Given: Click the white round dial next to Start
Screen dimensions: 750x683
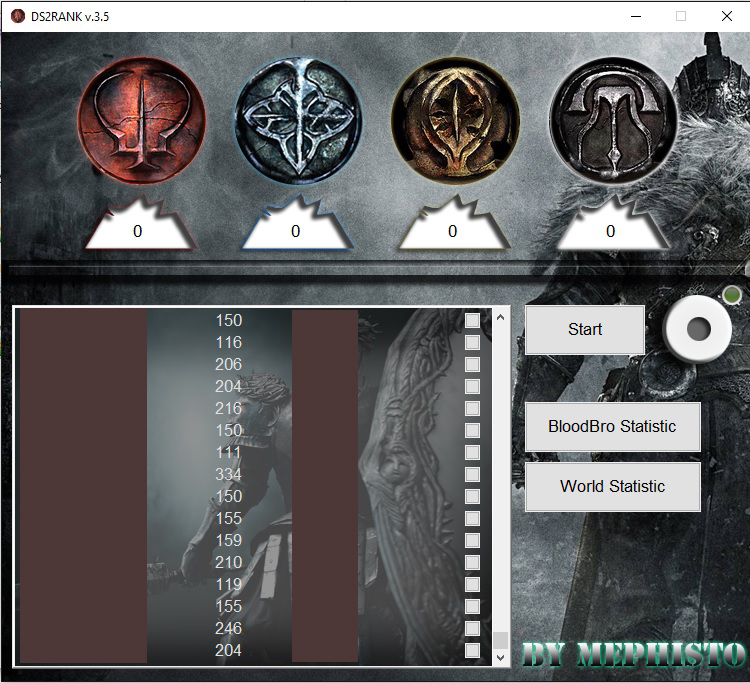Looking at the screenshot, I should 698,329.
